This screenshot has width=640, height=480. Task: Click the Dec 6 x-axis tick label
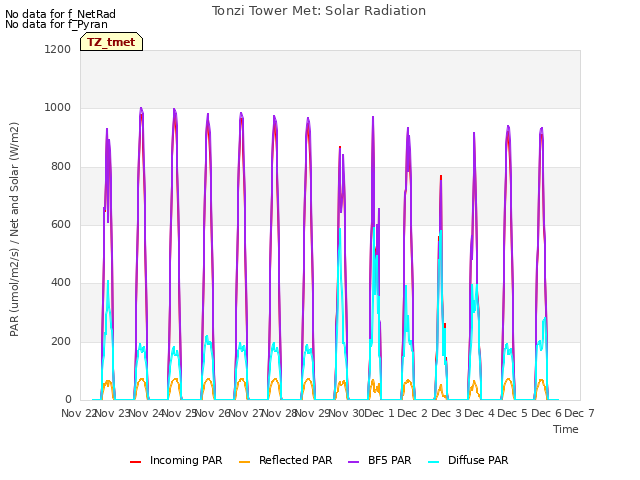(x=546, y=413)
